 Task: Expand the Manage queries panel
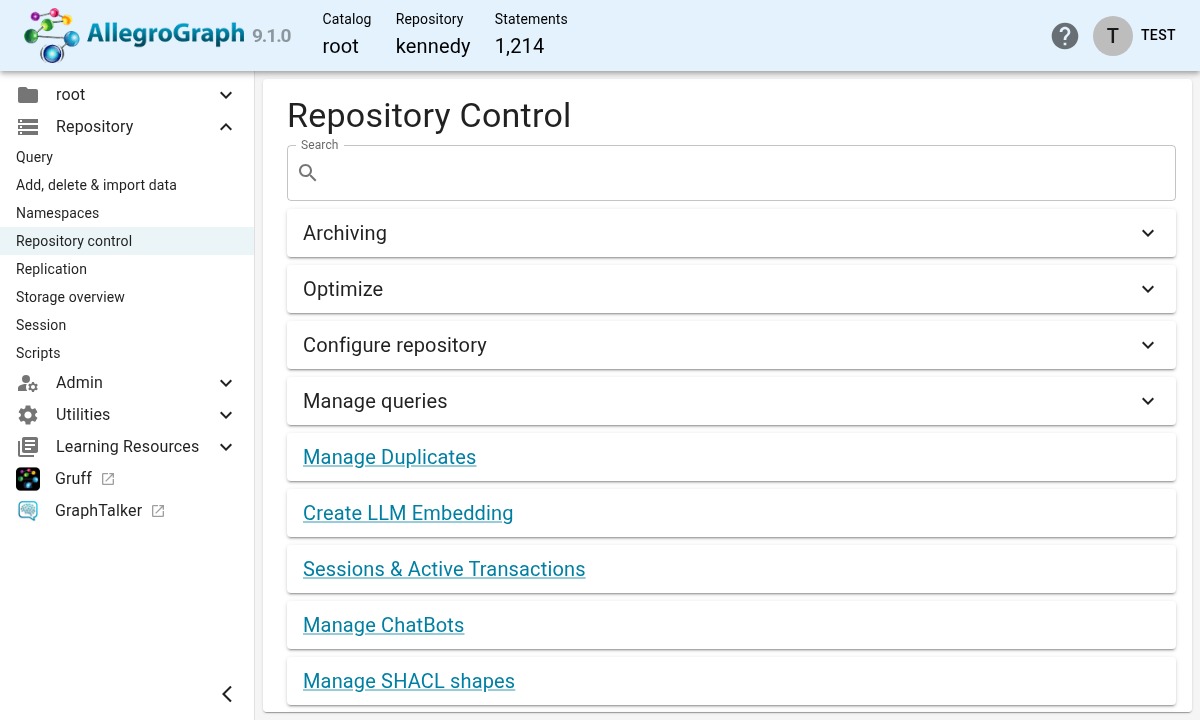pos(731,401)
